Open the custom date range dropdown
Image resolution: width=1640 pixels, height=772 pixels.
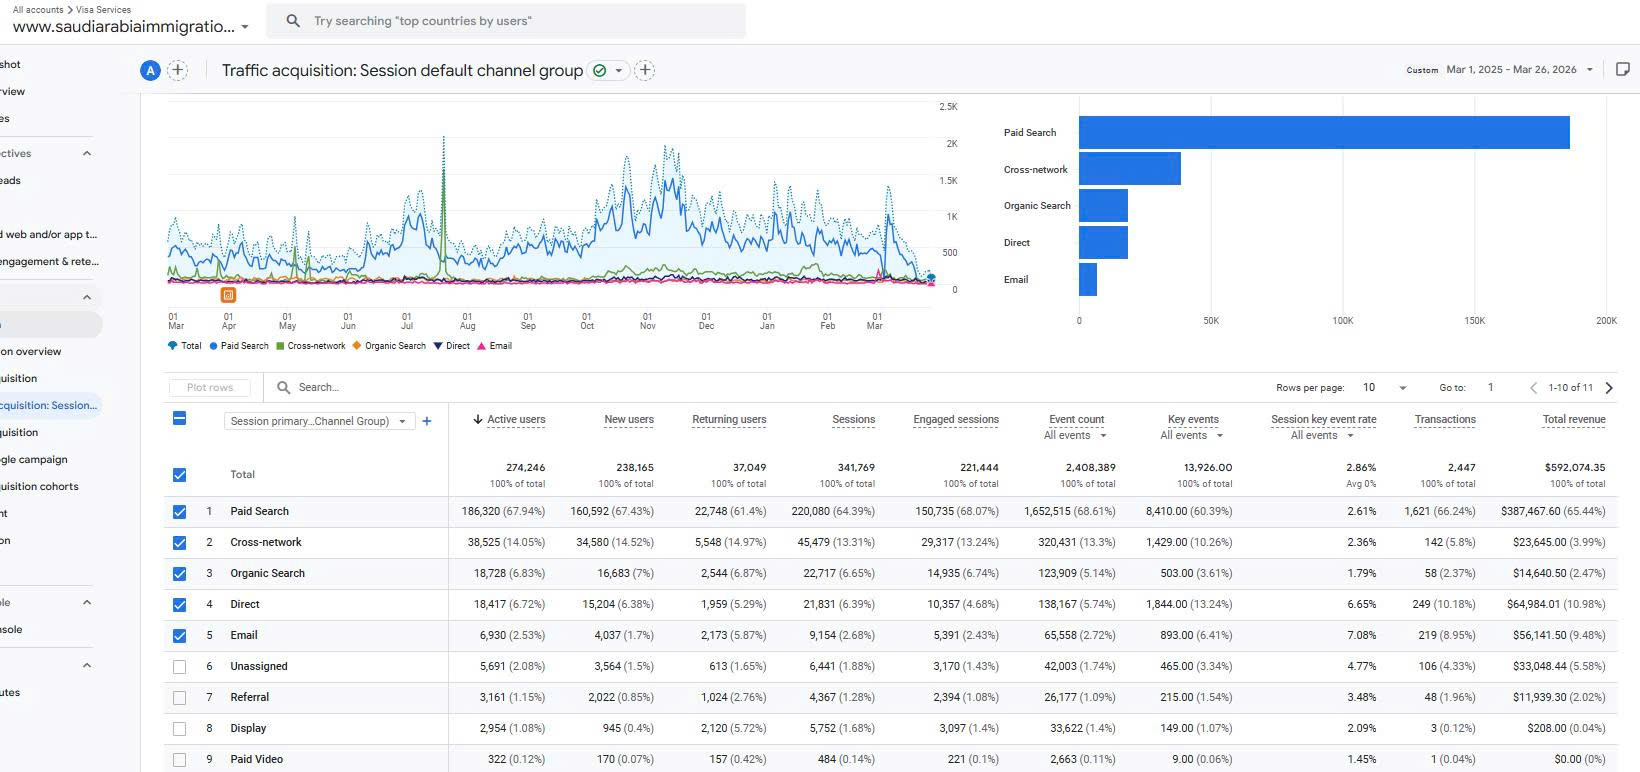(x=1519, y=70)
